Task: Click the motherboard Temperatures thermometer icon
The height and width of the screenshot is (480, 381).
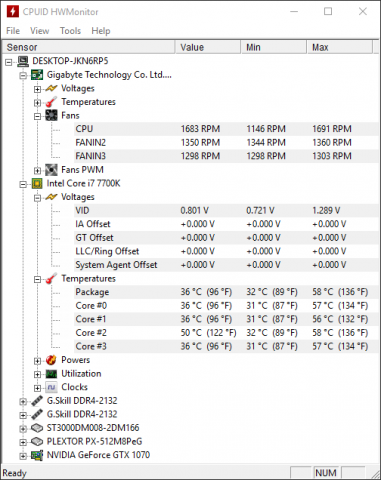Action: [x=51, y=102]
